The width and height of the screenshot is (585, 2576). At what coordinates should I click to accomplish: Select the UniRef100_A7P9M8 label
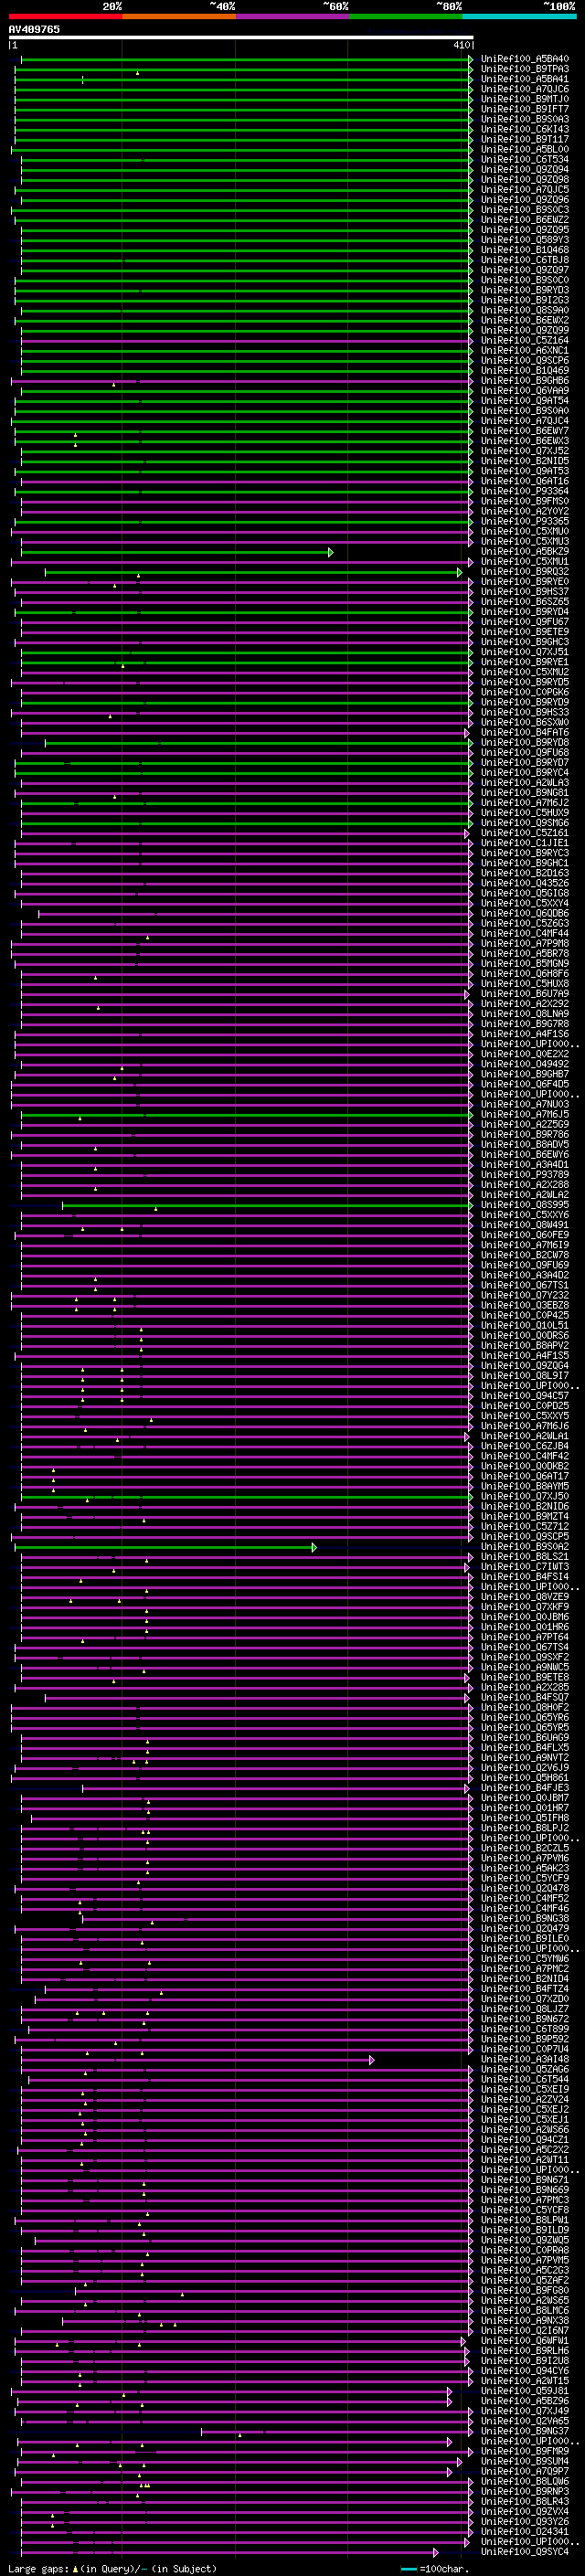[525, 943]
